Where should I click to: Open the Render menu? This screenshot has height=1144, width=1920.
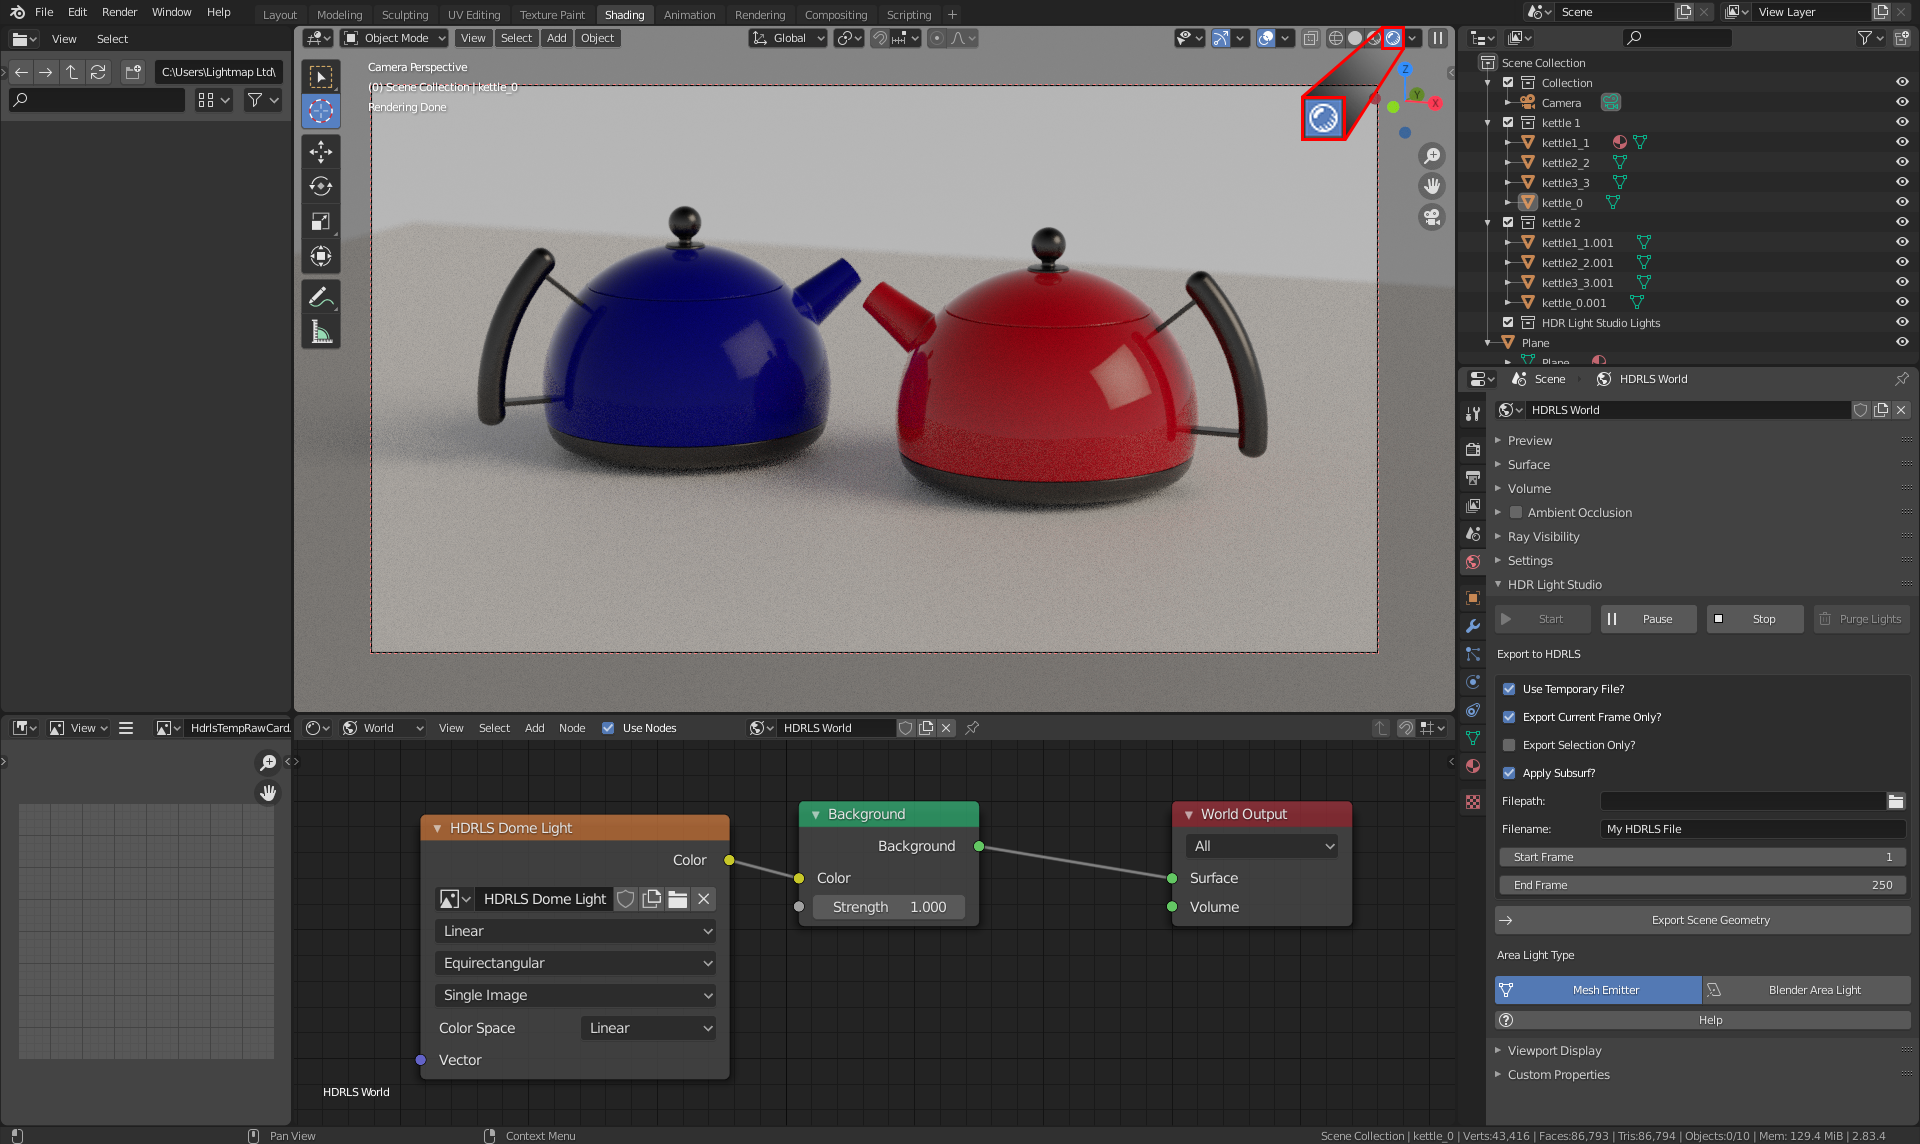coord(119,12)
